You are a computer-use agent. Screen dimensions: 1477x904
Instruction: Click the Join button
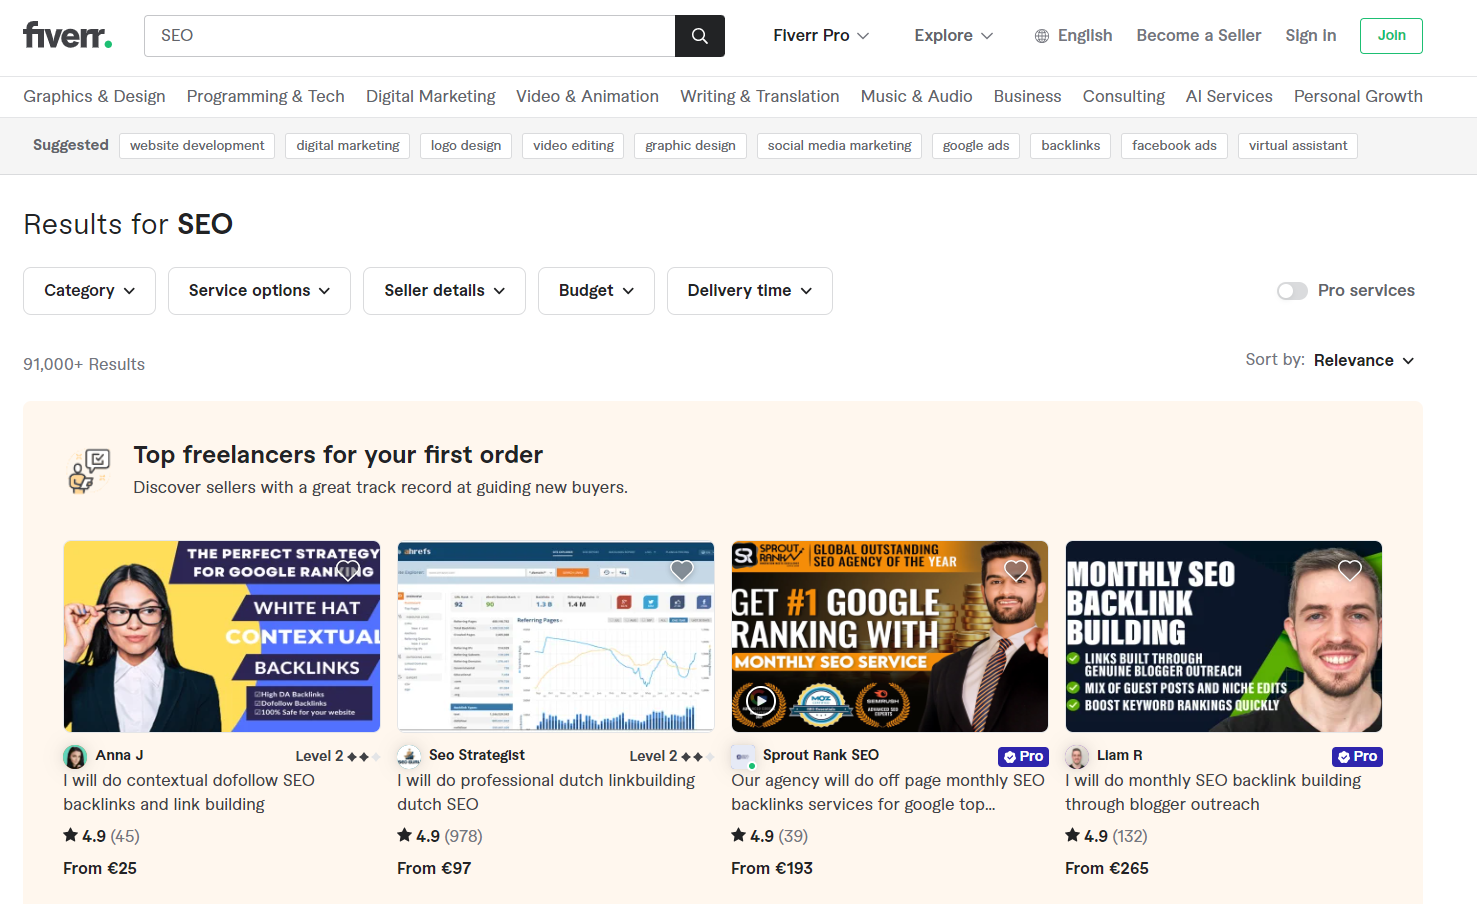(x=1391, y=36)
